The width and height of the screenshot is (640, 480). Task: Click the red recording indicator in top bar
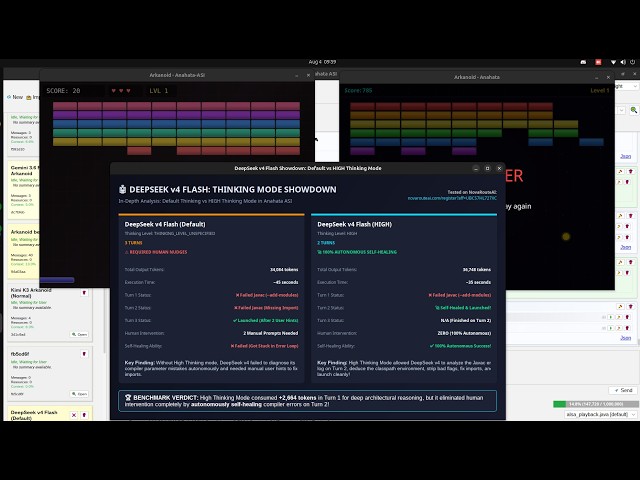(x=598, y=62)
